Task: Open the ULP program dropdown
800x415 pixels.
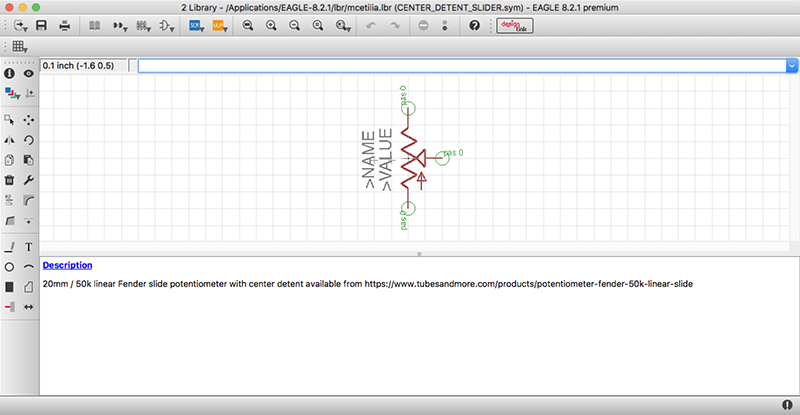Action: (x=220, y=26)
